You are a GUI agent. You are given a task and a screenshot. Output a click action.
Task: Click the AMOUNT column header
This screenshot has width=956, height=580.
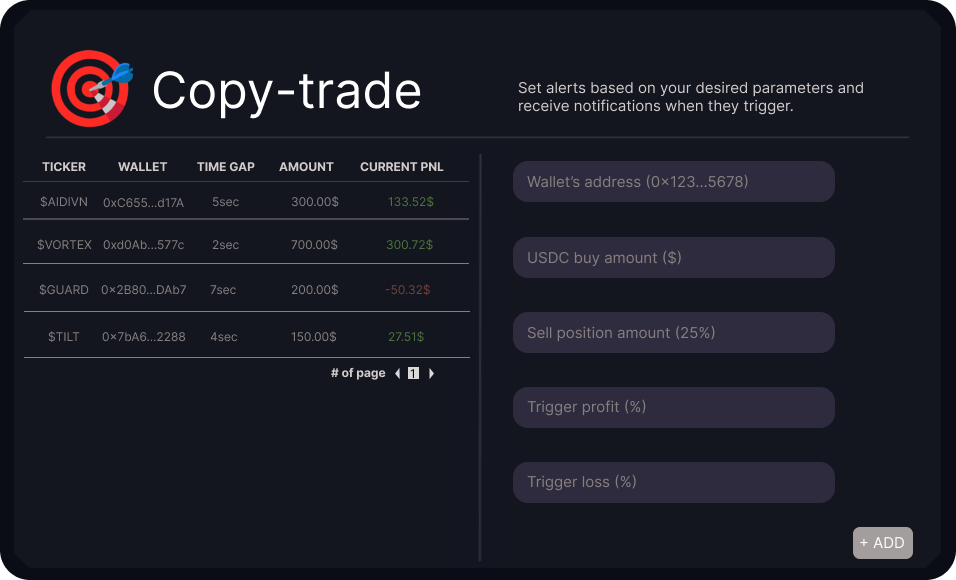click(306, 167)
